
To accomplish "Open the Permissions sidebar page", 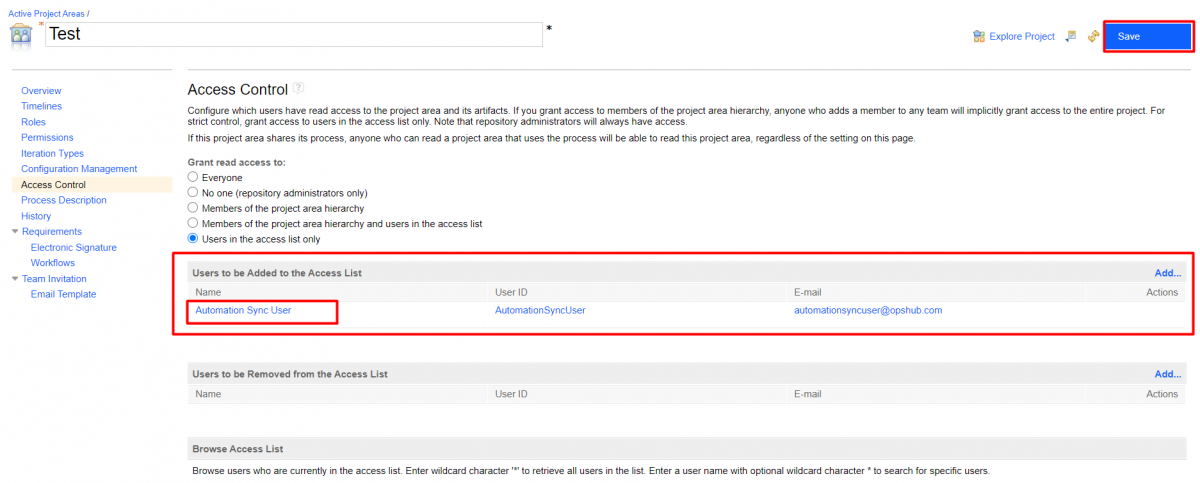I will [47, 138].
